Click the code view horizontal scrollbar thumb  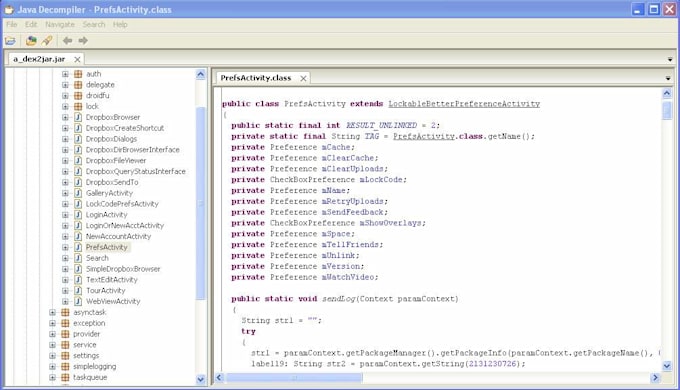pyautogui.click(x=294, y=377)
